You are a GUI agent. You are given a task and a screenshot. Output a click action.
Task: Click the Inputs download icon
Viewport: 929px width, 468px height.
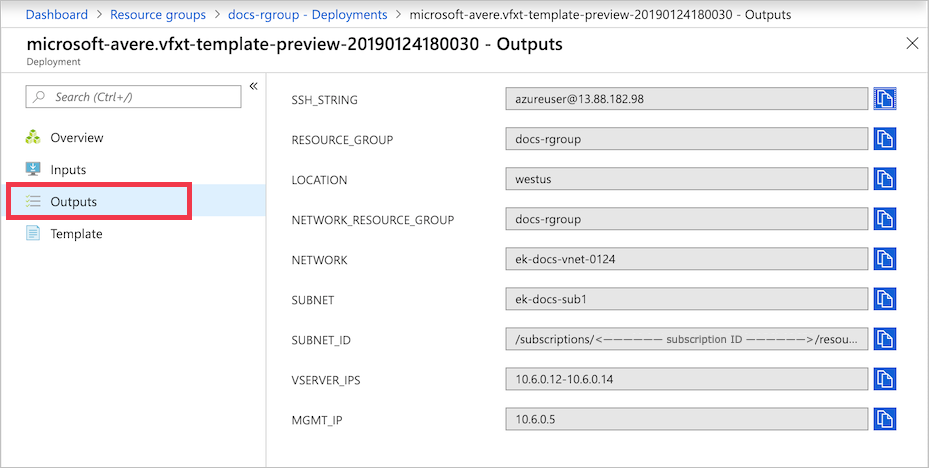pos(33,169)
